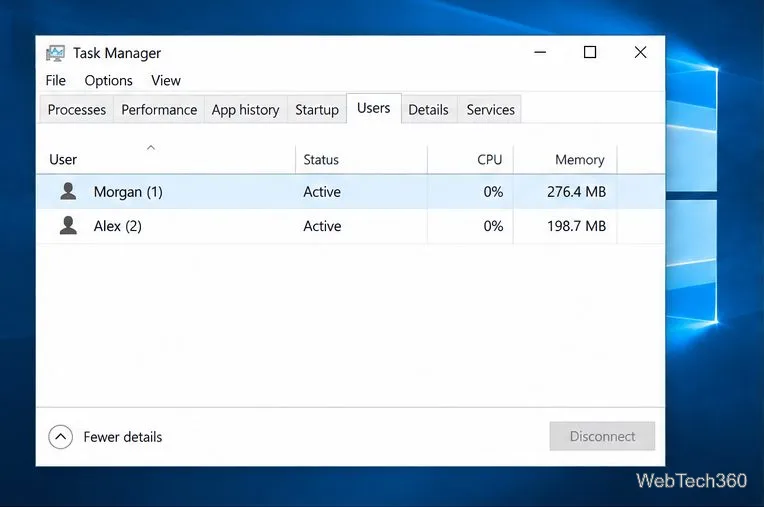Maximize the Task Manager window

point(590,52)
